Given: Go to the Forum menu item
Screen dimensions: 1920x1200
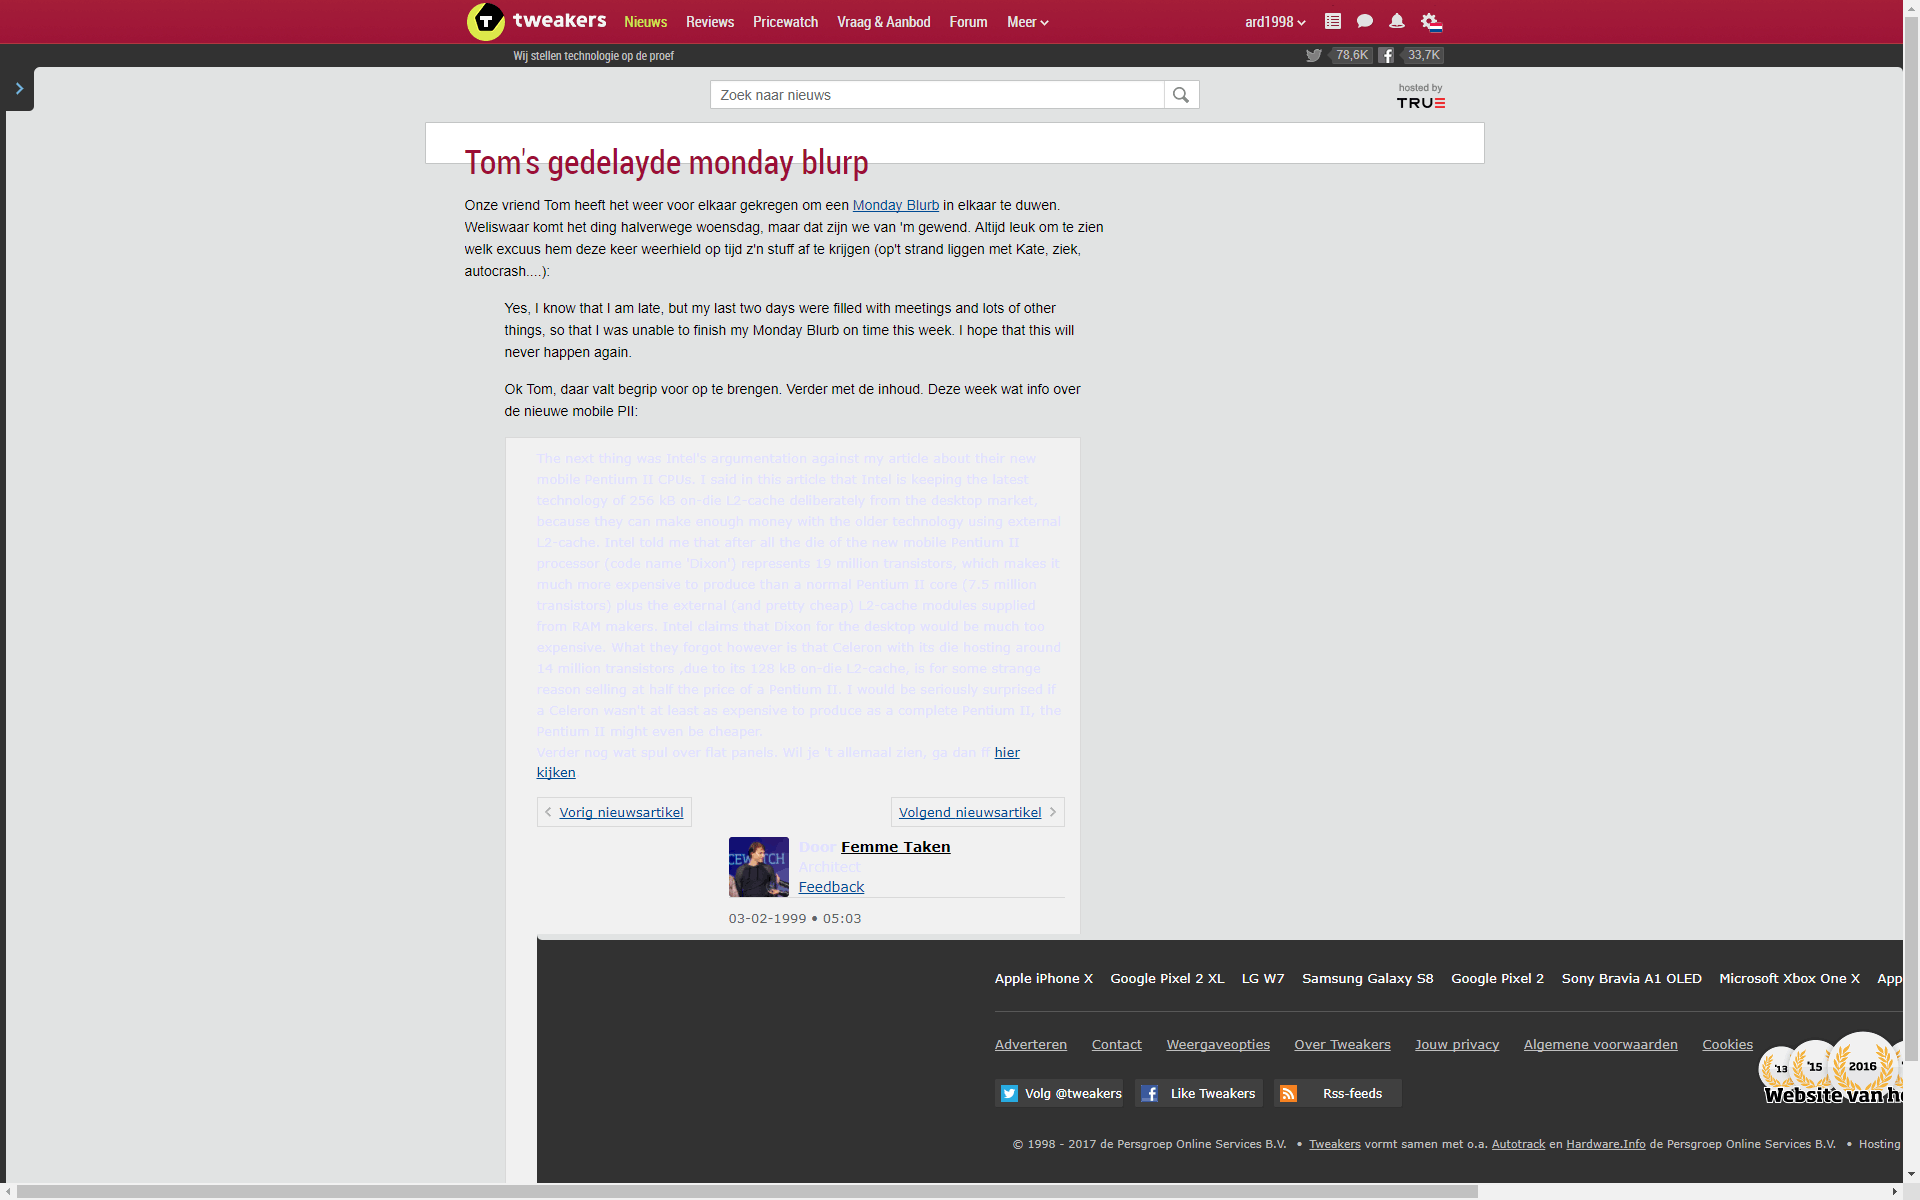Looking at the screenshot, I should coord(968,22).
